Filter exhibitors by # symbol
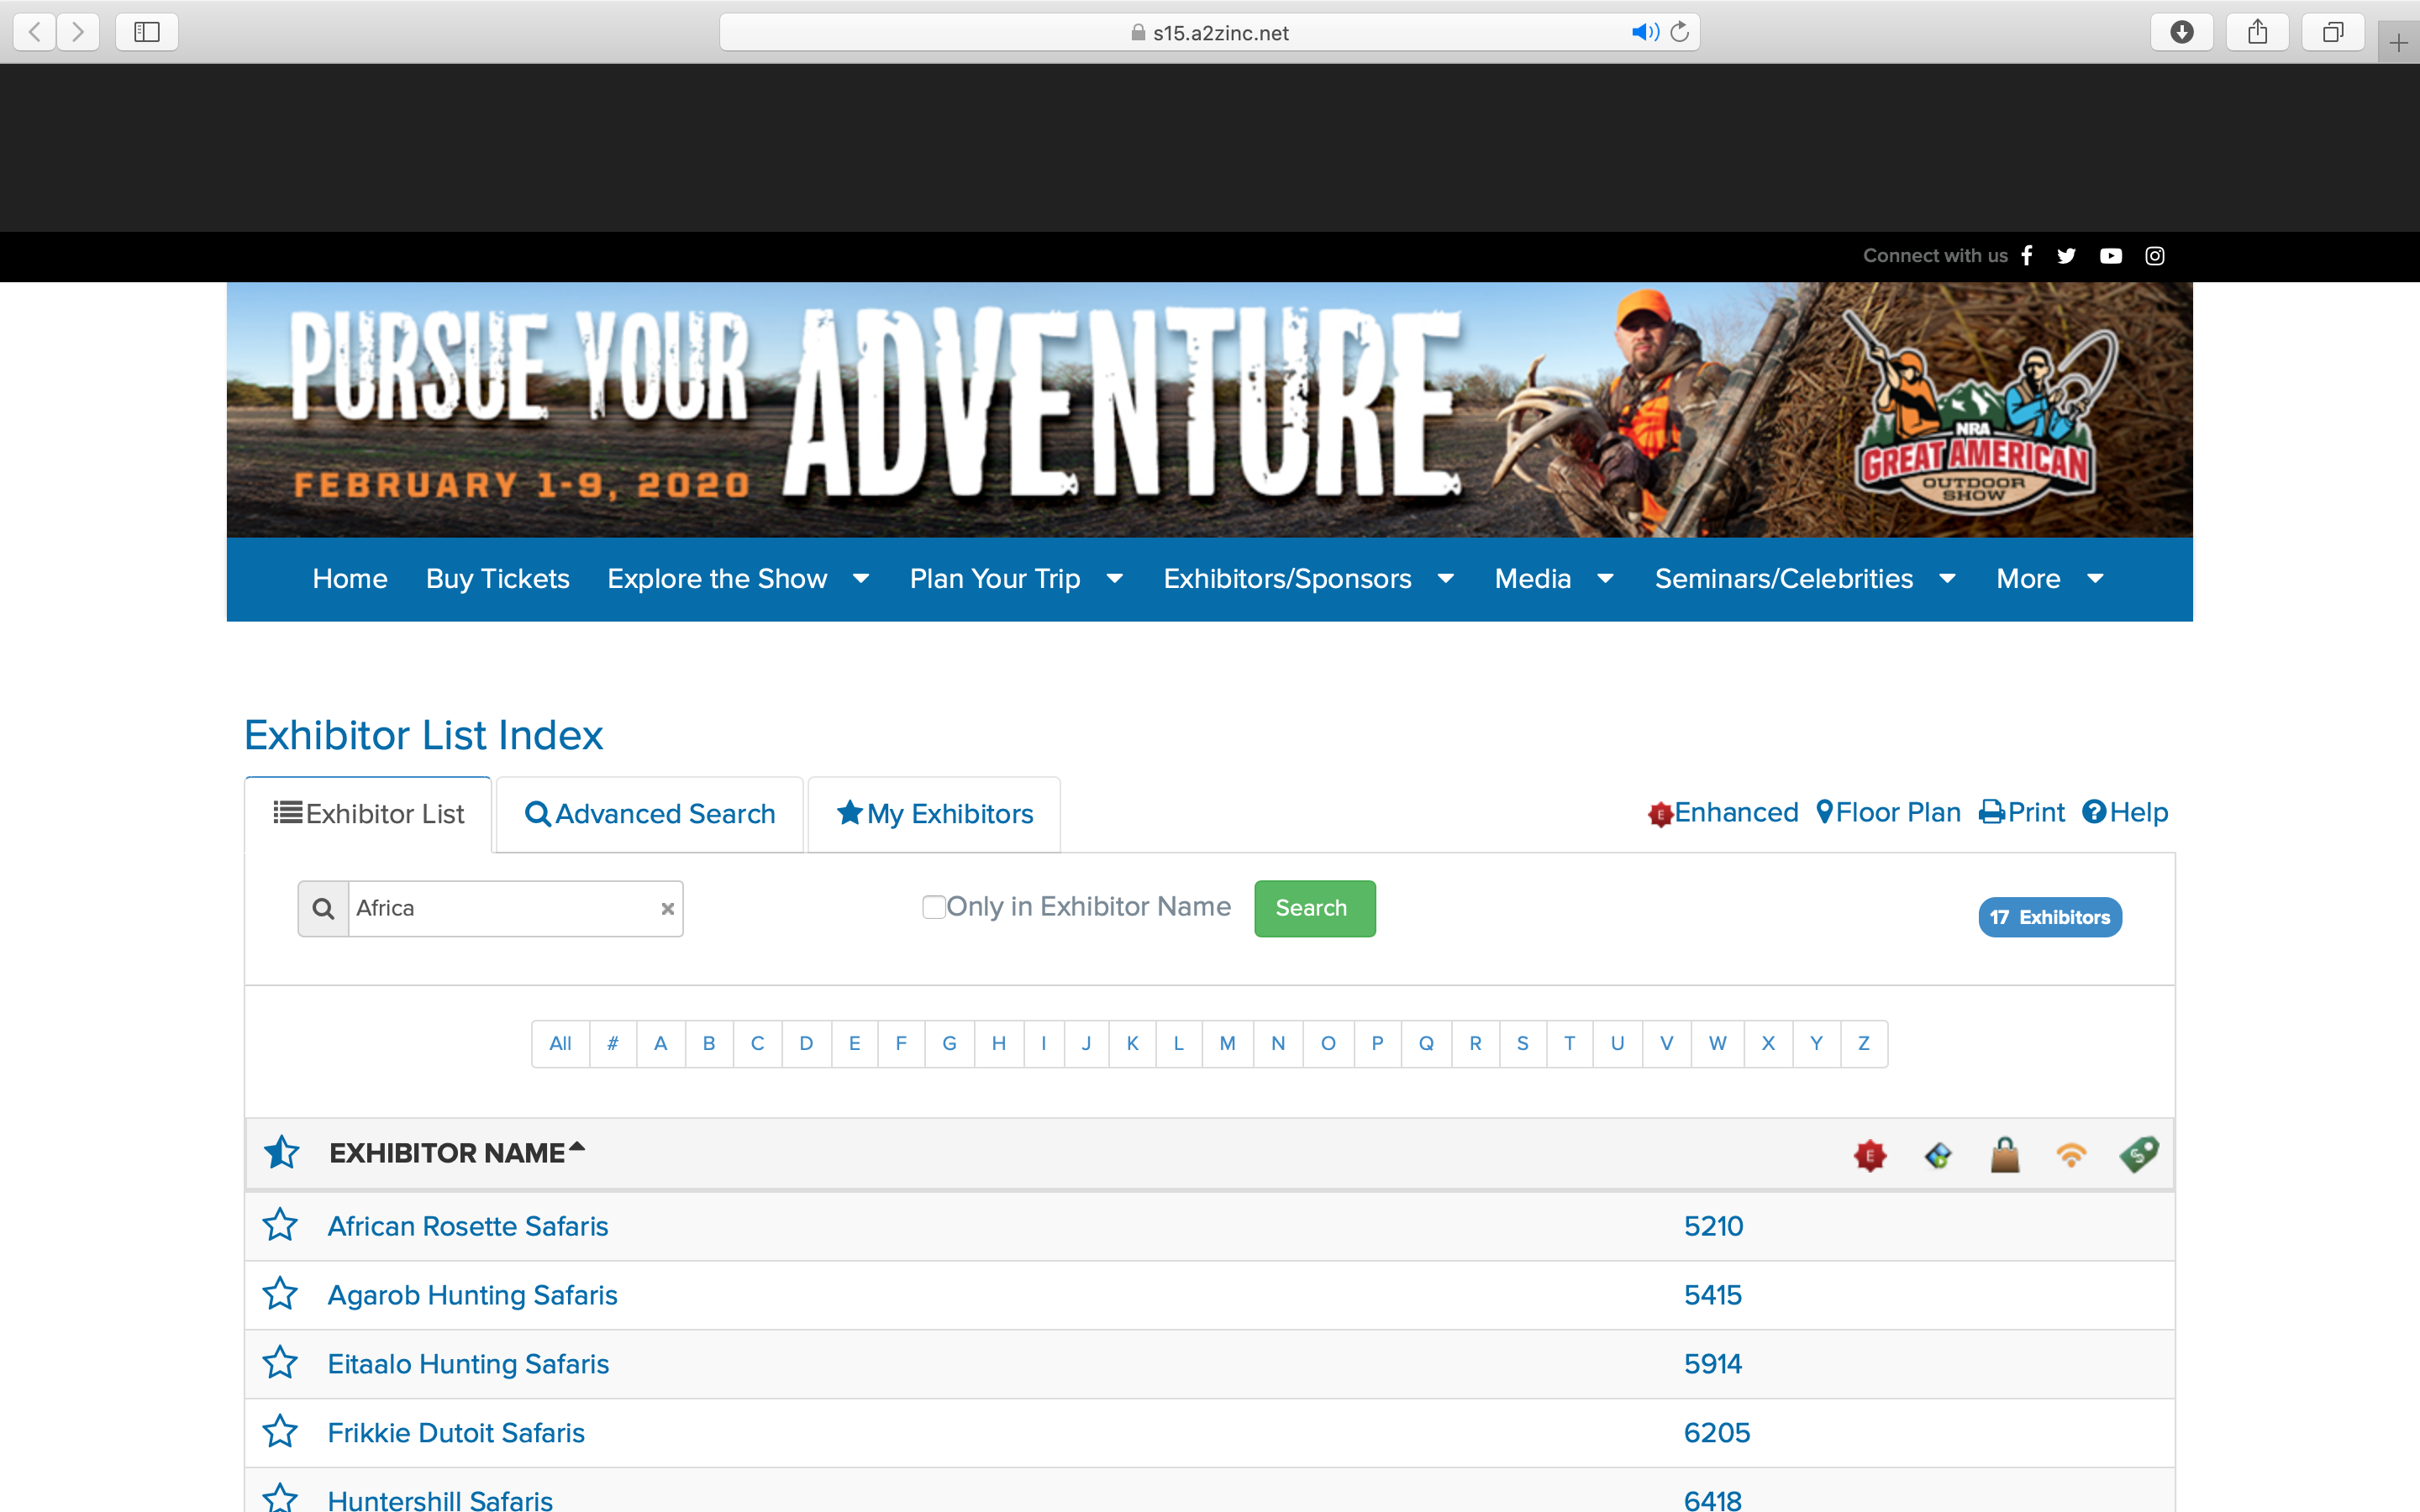Viewport: 2420px width, 1512px height. point(613,1044)
